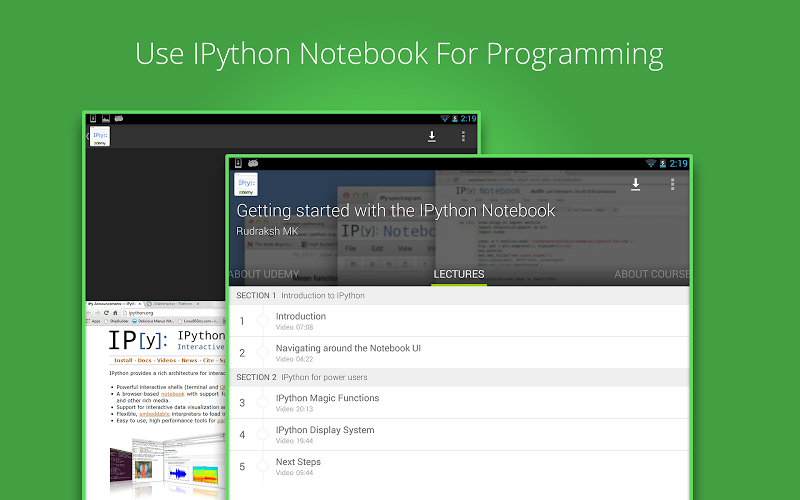This screenshot has width=800, height=500.
Task: Select the LECTURES tab
Action: pyautogui.click(x=459, y=274)
